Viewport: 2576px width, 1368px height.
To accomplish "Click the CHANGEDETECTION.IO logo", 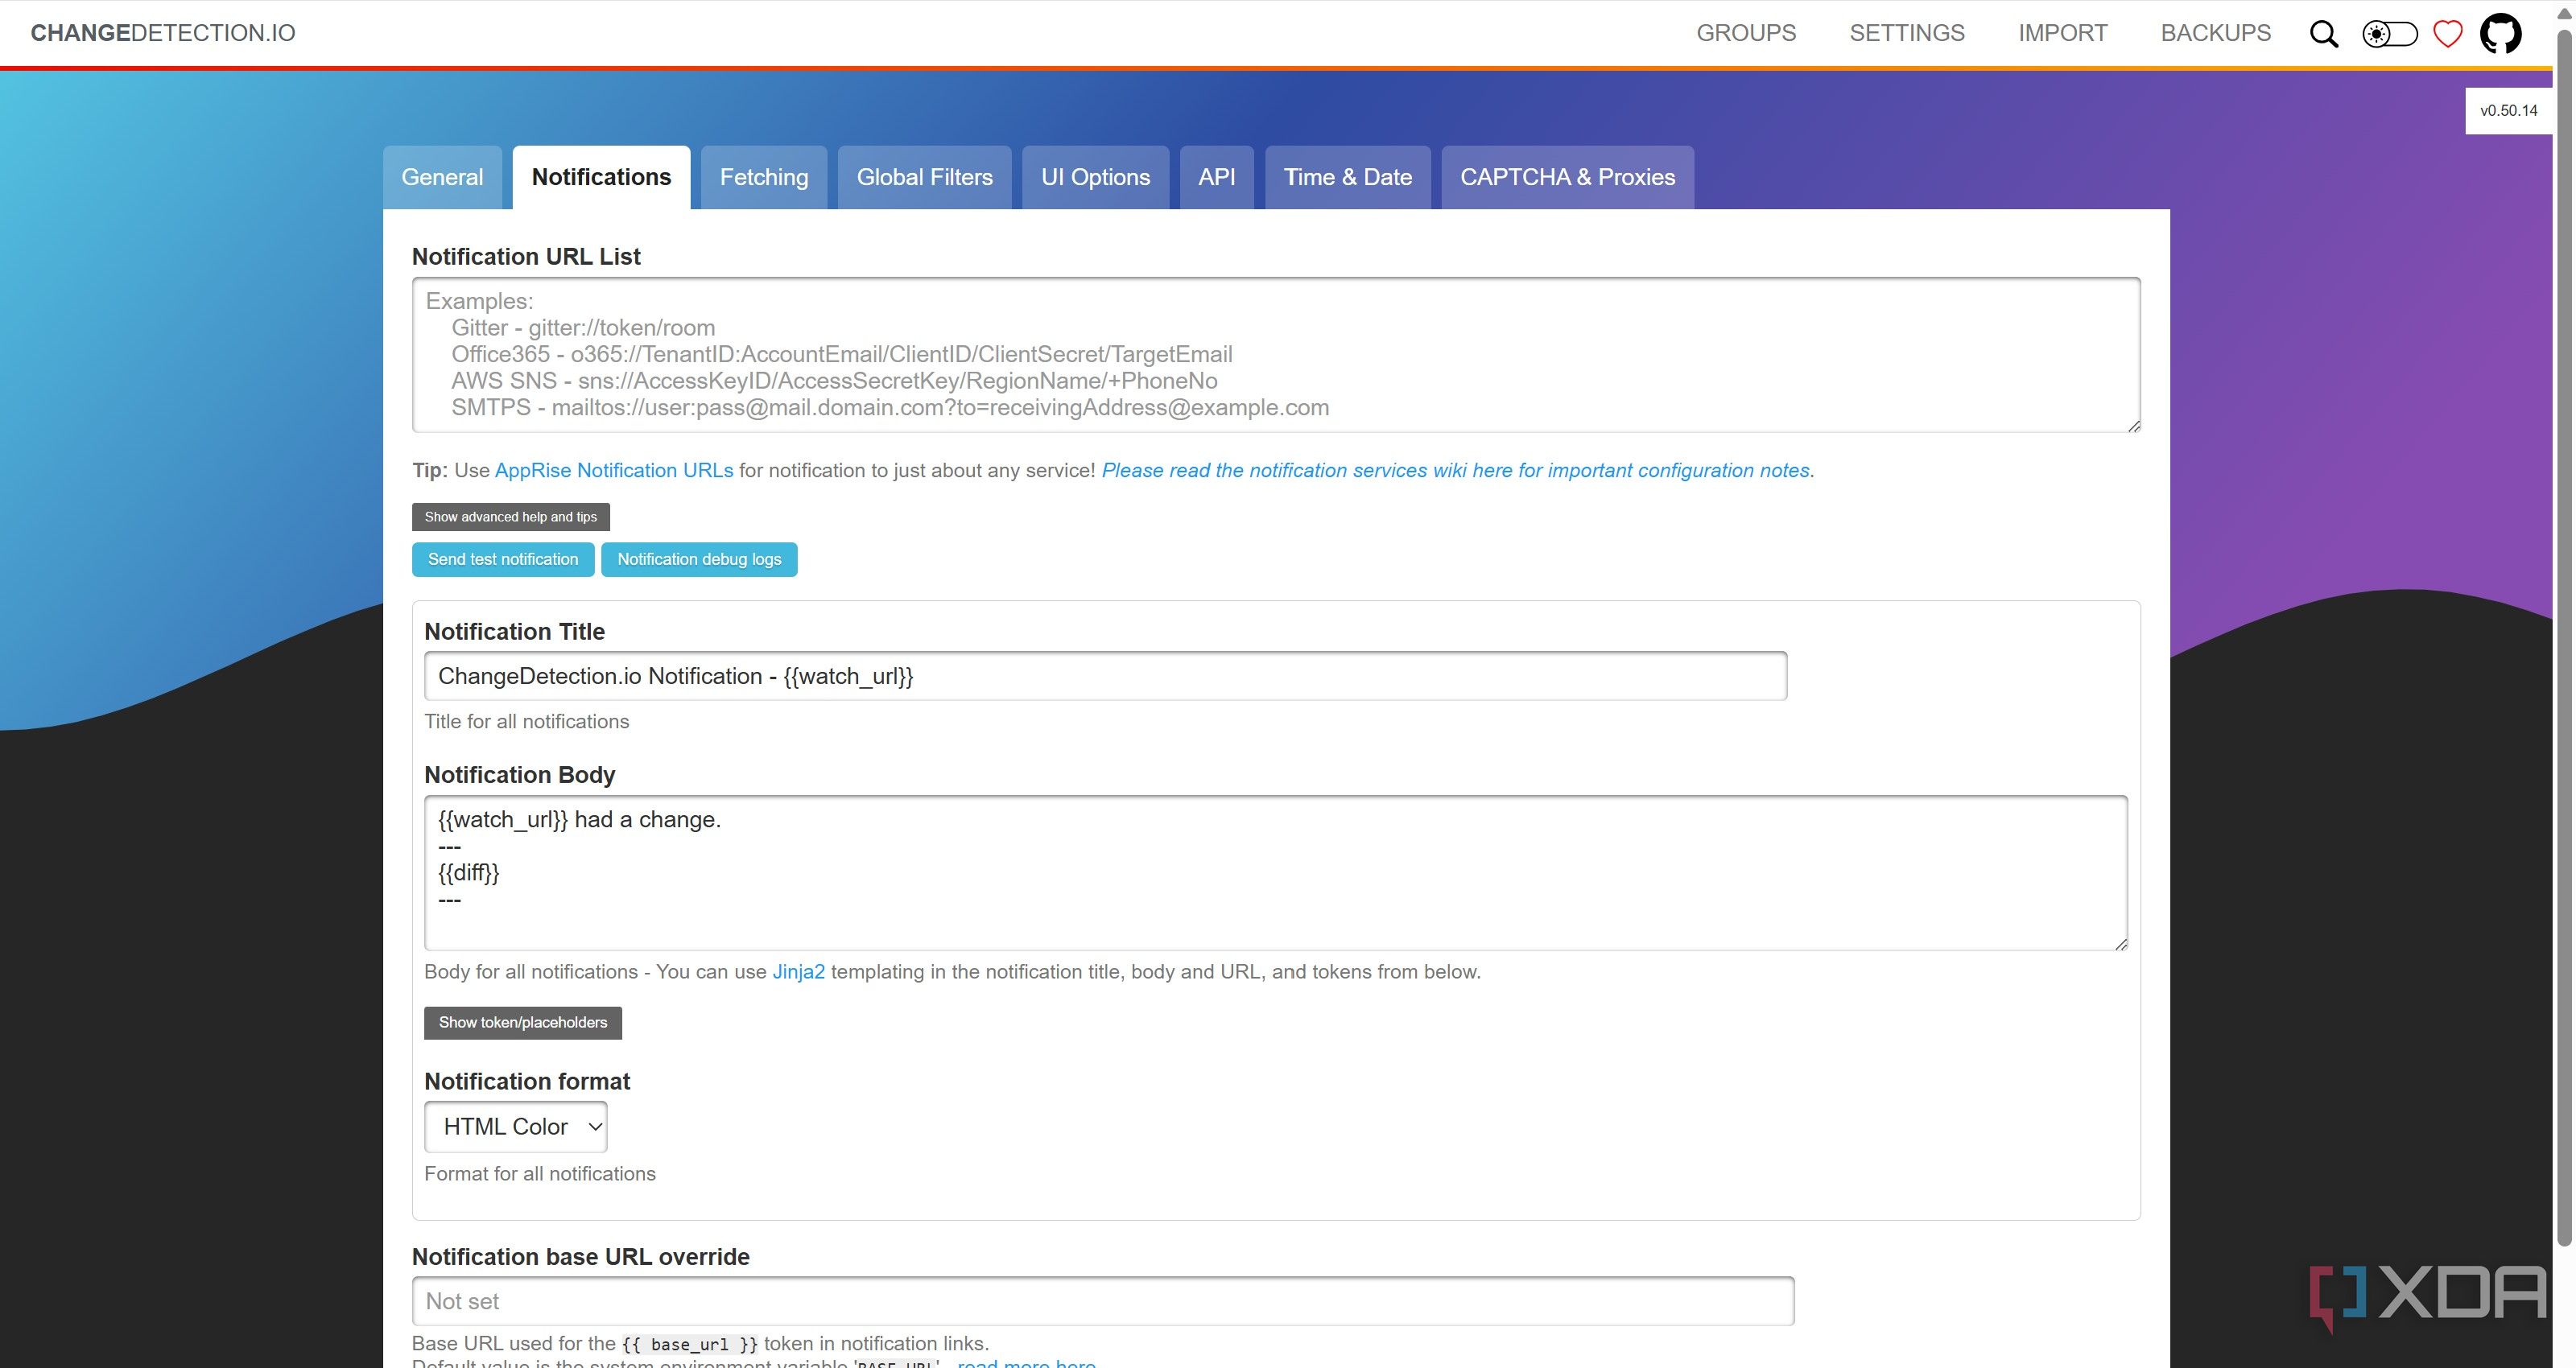I will coord(163,33).
